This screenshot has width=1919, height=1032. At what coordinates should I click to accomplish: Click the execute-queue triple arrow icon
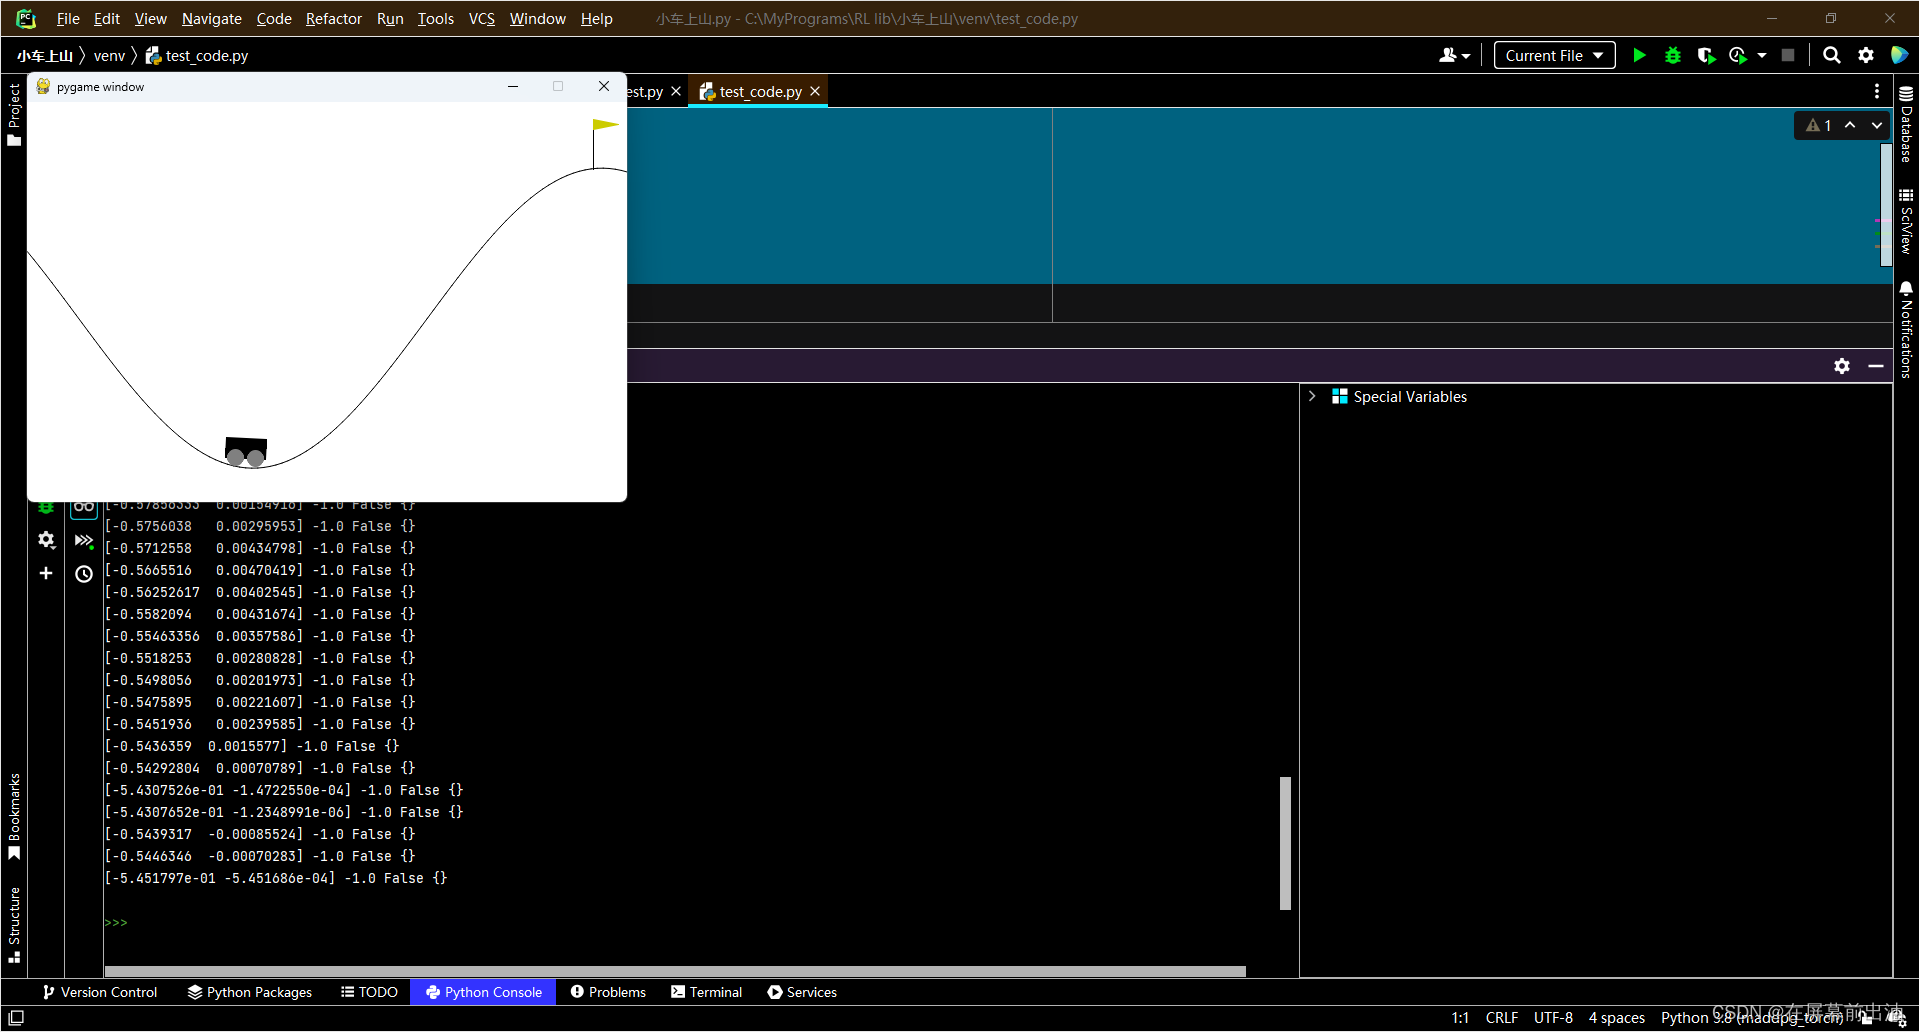tap(84, 540)
